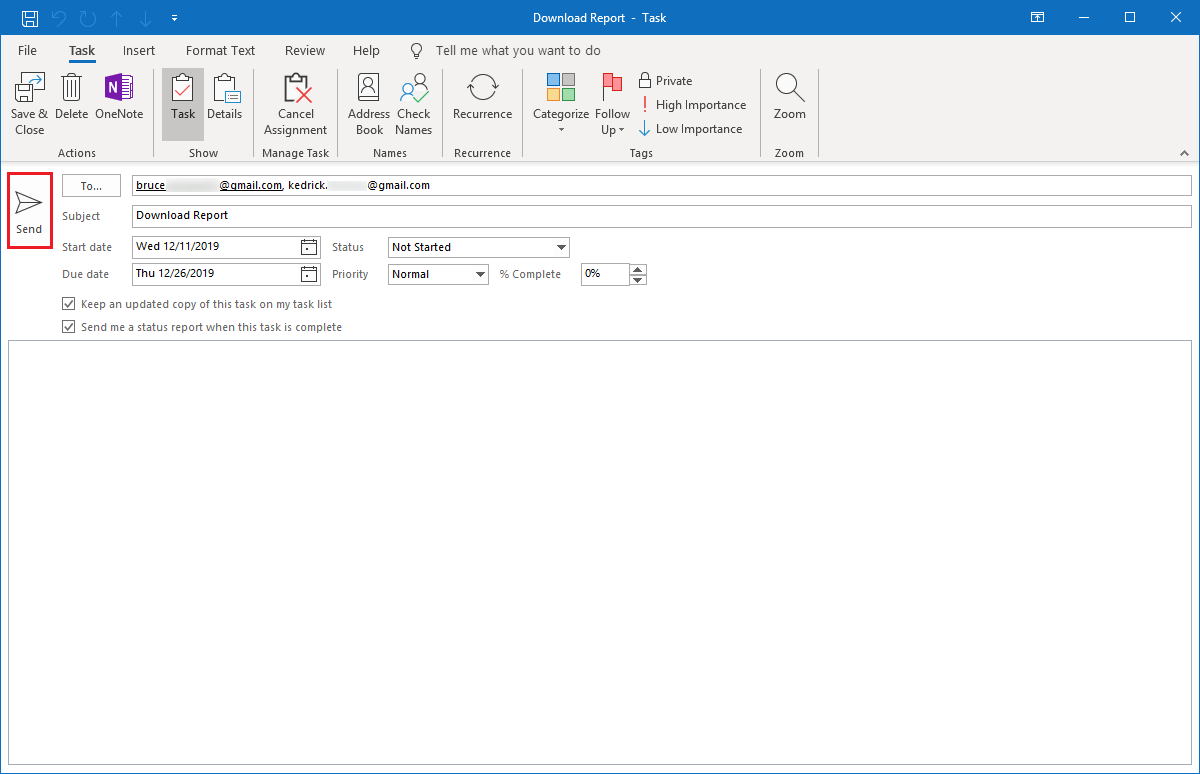1200x774 pixels.
Task: Go to Next Item arrow
Action: point(145,18)
